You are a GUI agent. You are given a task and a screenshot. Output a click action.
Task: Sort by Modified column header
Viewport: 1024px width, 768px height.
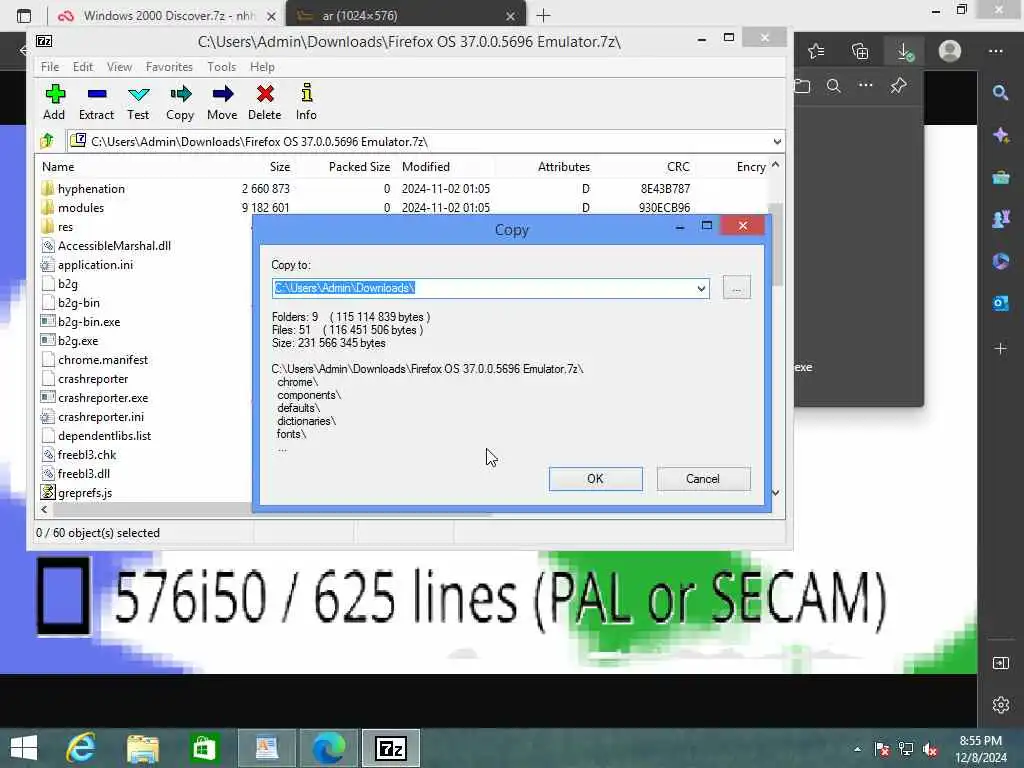point(426,167)
